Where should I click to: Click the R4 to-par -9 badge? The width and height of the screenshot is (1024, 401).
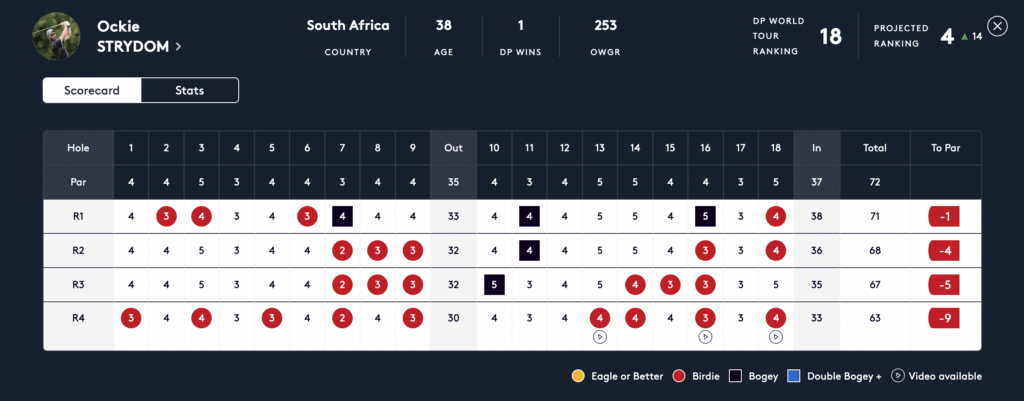(x=945, y=319)
